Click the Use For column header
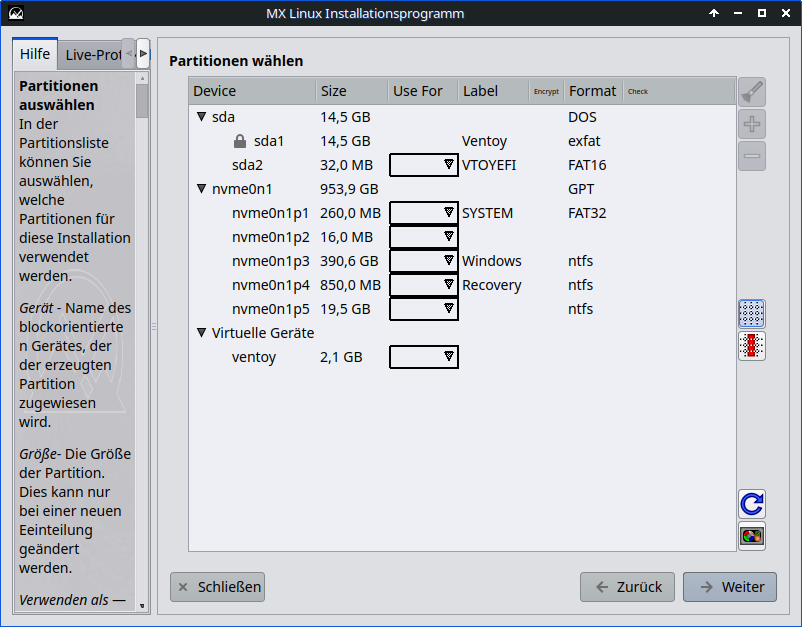Image resolution: width=802 pixels, height=627 pixels. click(422, 91)
